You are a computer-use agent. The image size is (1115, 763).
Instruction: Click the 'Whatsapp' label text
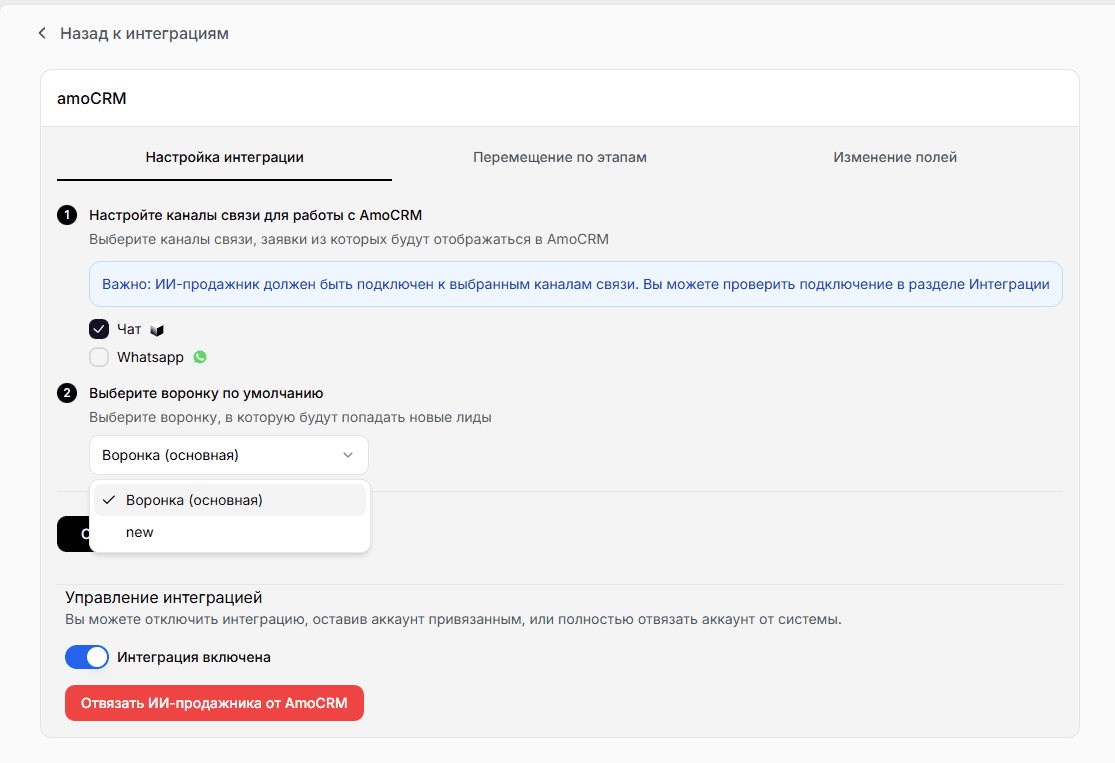point(150,357)
